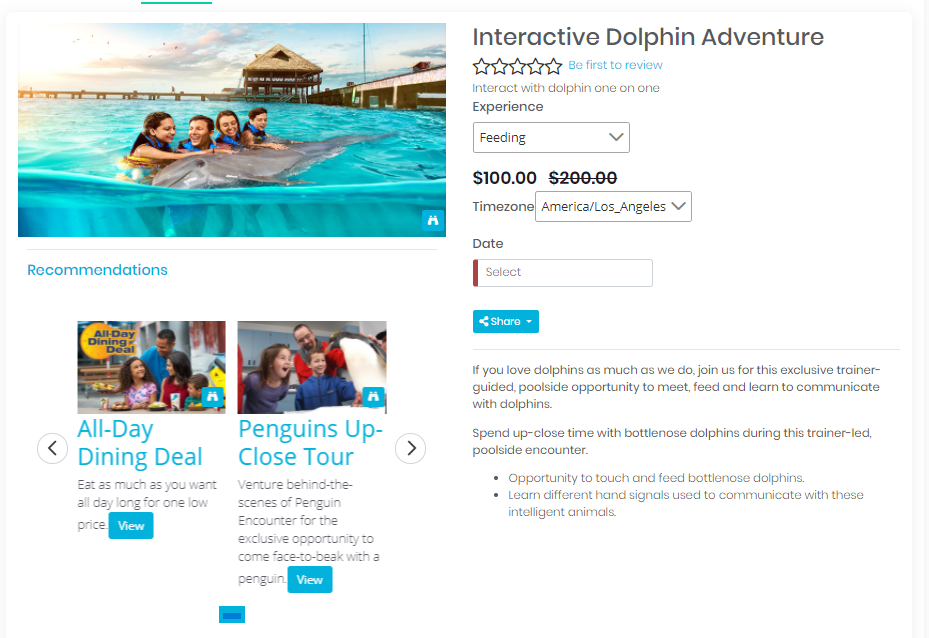Click View button under All-Day Dining Deal
The width and height of the screenshot is (929, 638).
131,525
